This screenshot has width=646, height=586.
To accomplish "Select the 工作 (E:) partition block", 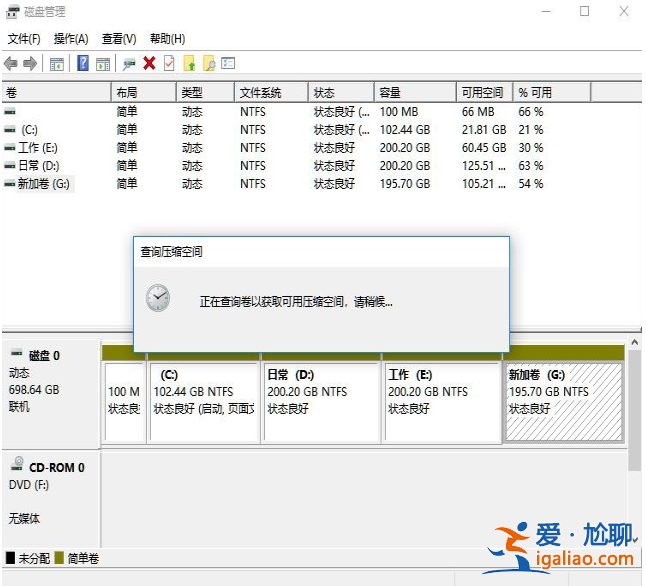I will [x=442, y=401].
